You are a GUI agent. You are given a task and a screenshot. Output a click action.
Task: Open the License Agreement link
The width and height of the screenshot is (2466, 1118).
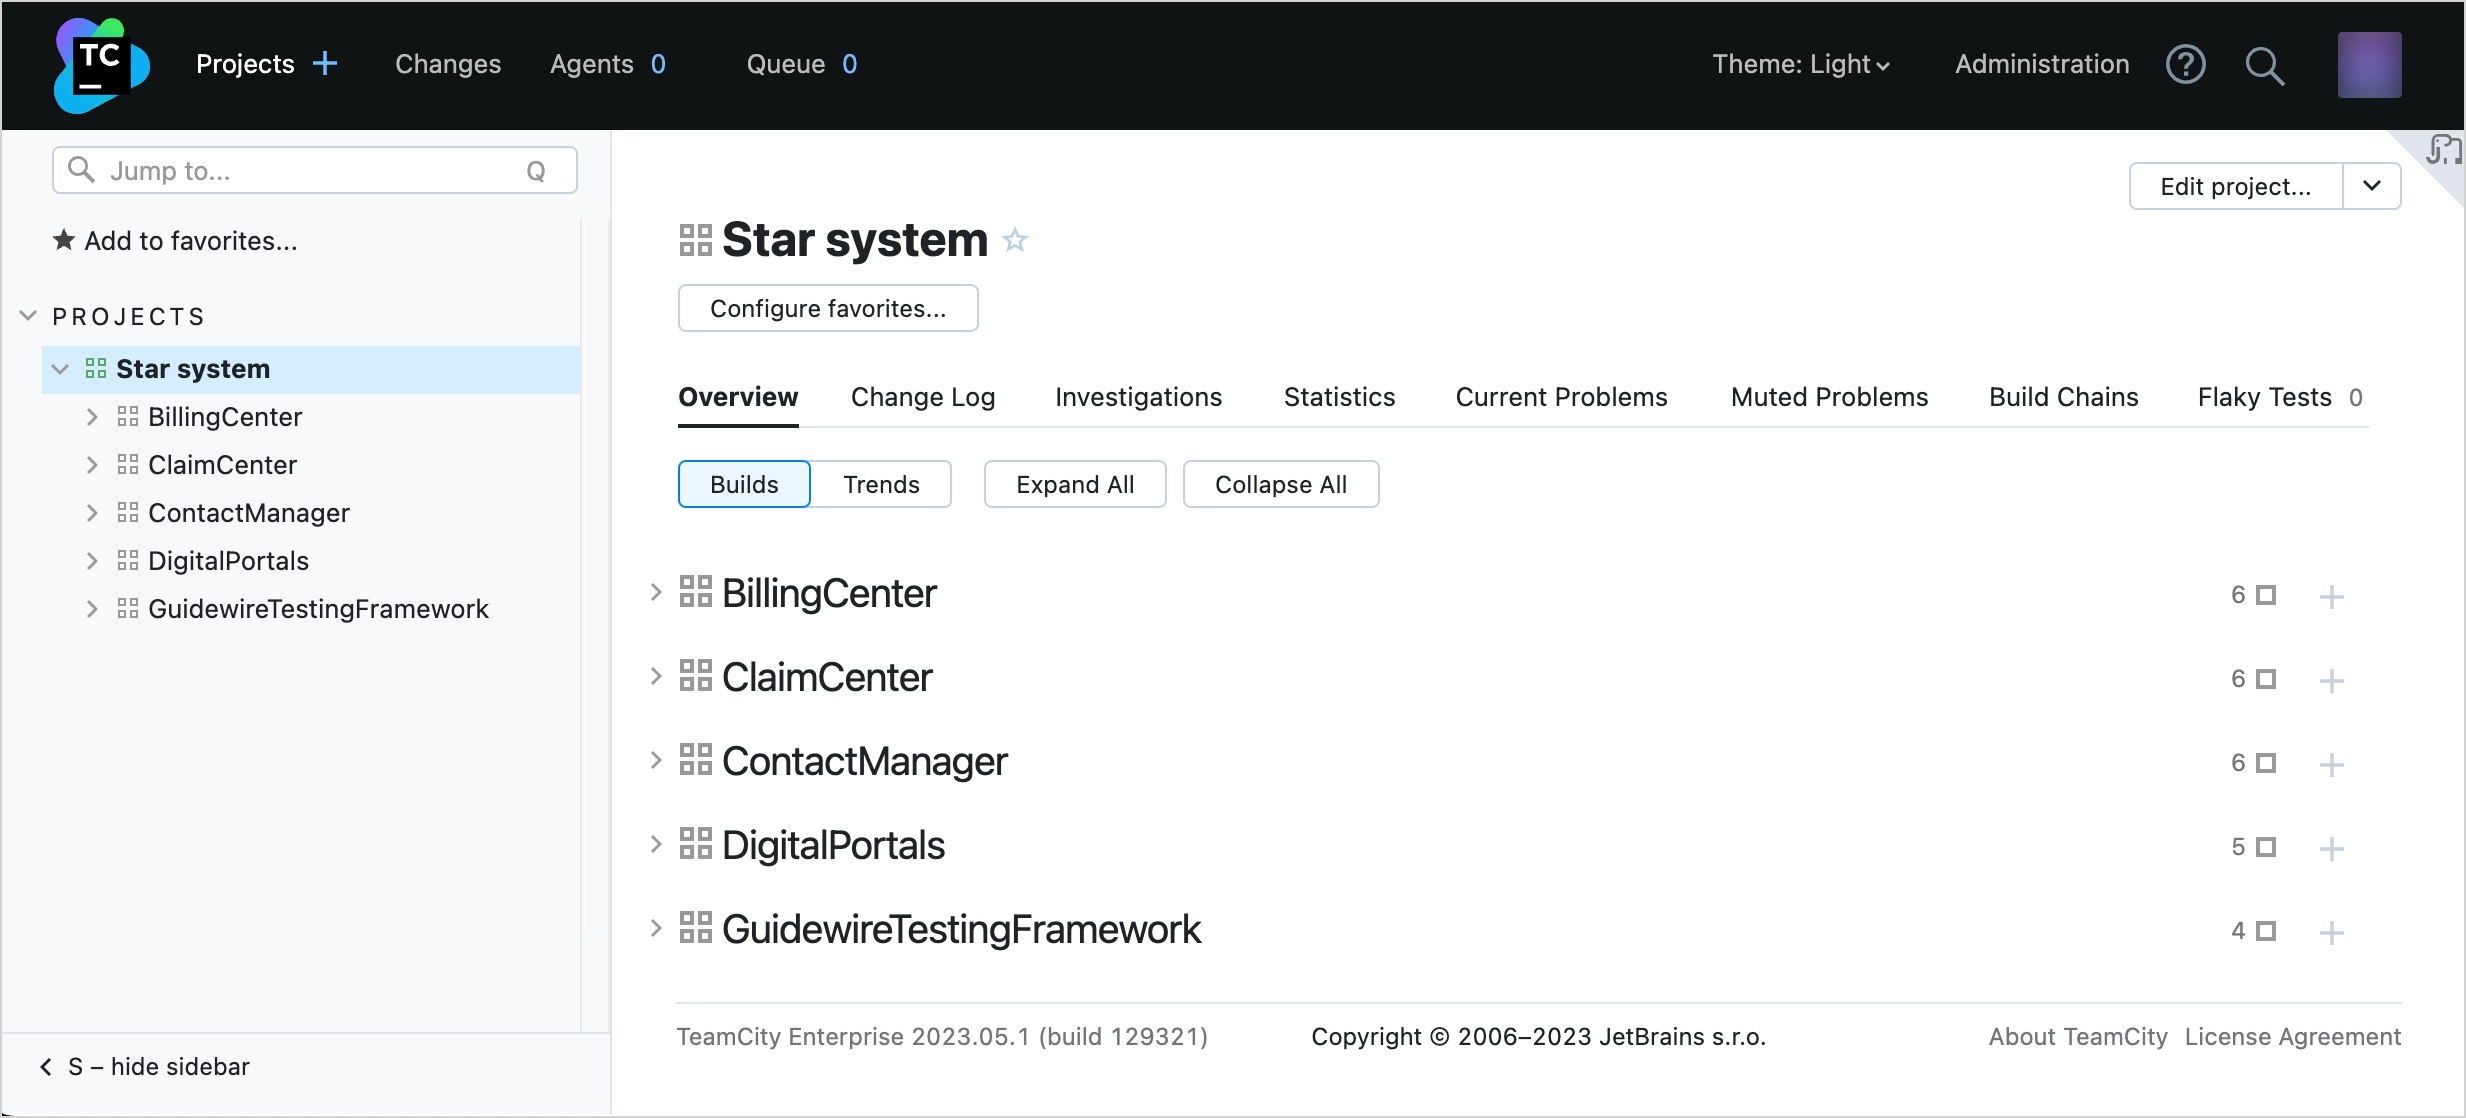coord(2292,1036)
